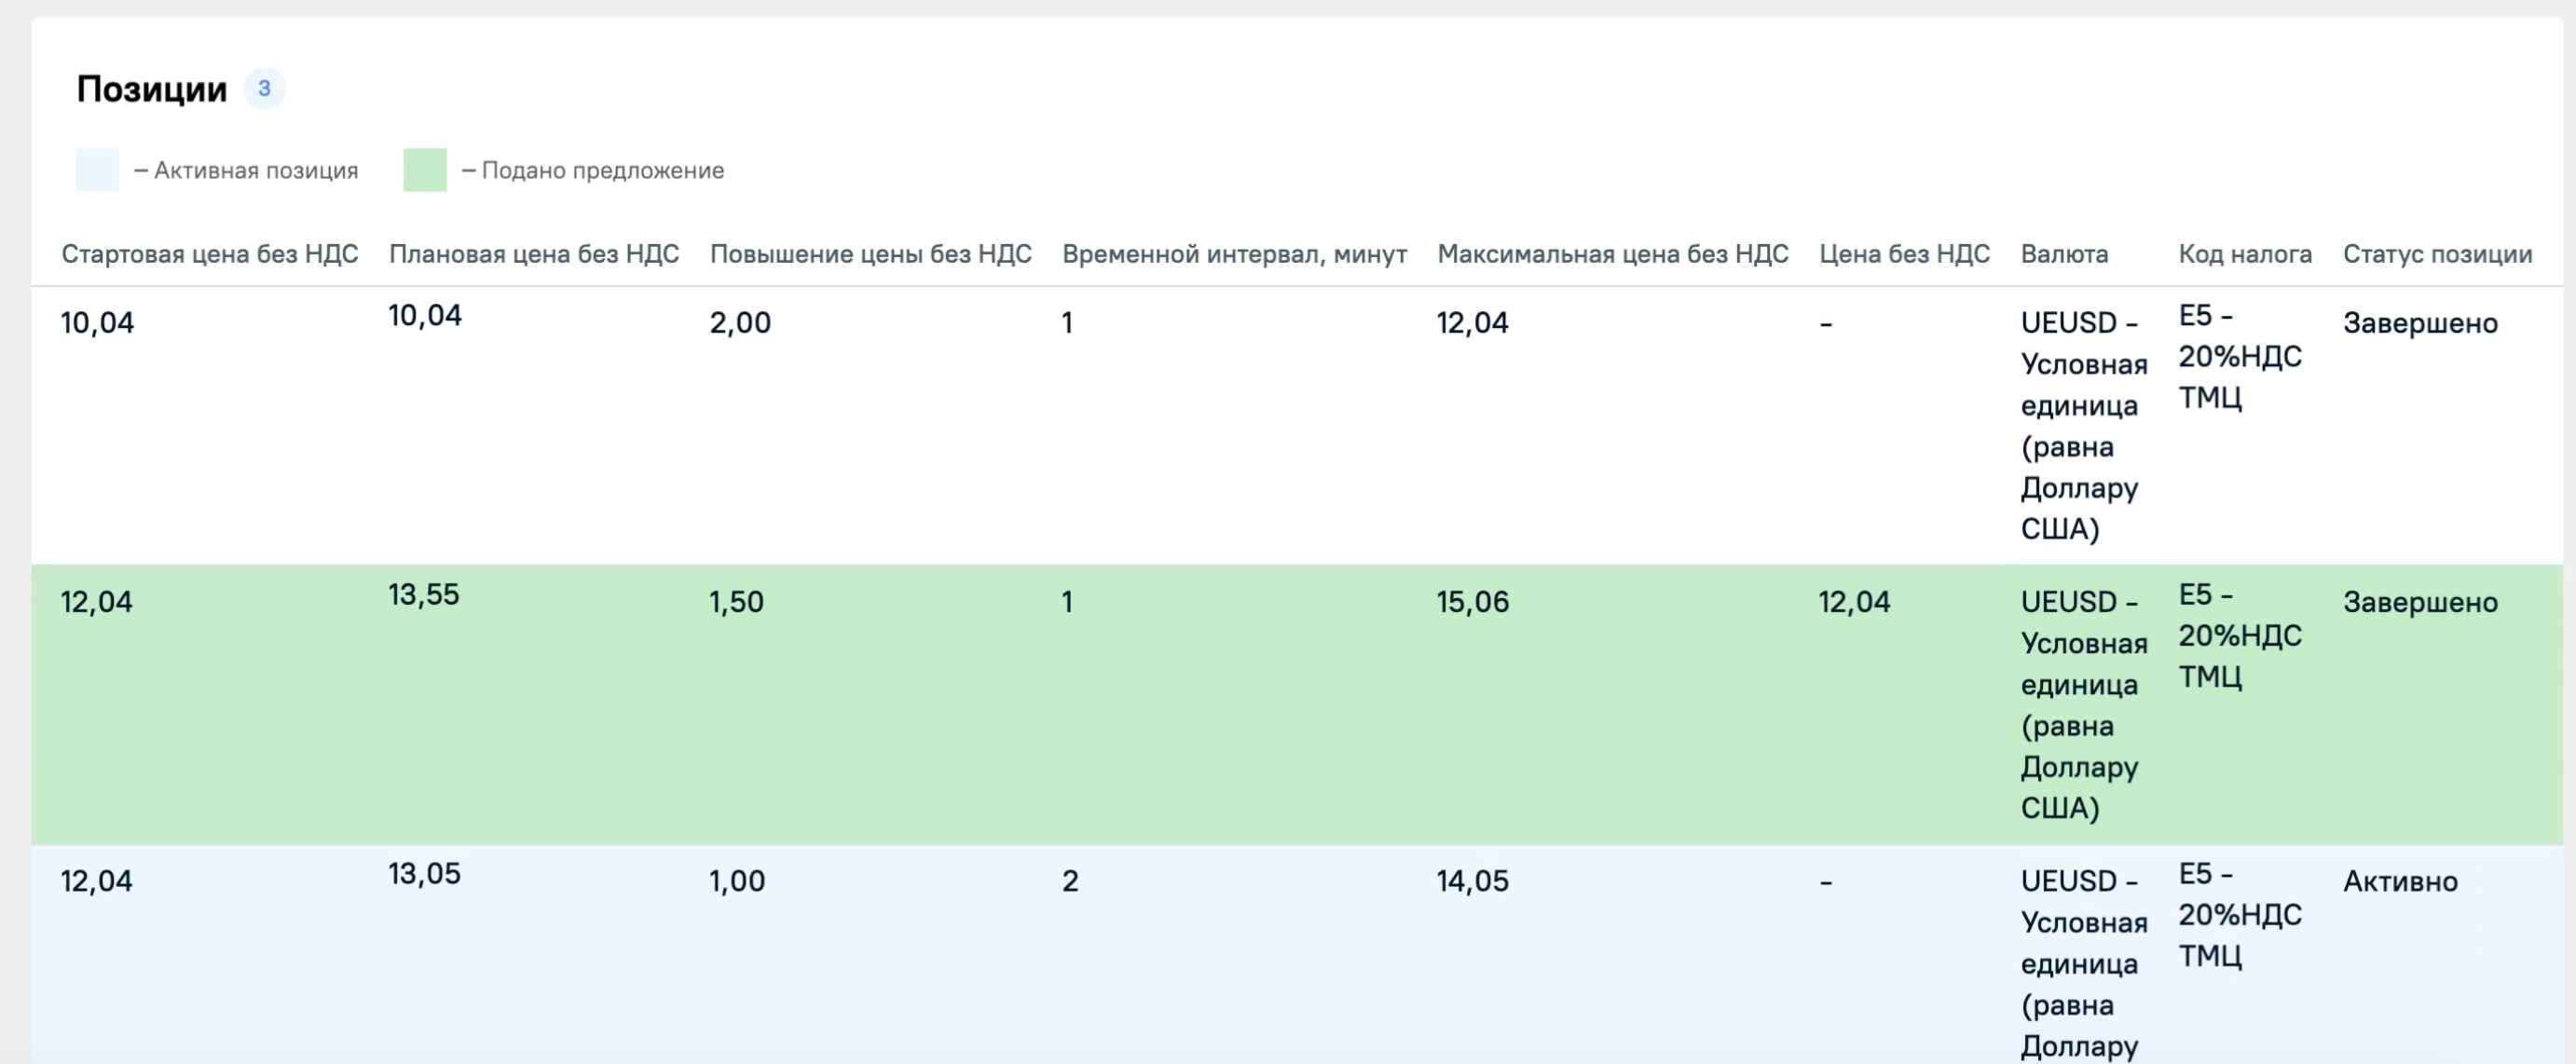2576x1064 pixels.
Task: Click the Позиции section heading
Action: pos(152,89)
